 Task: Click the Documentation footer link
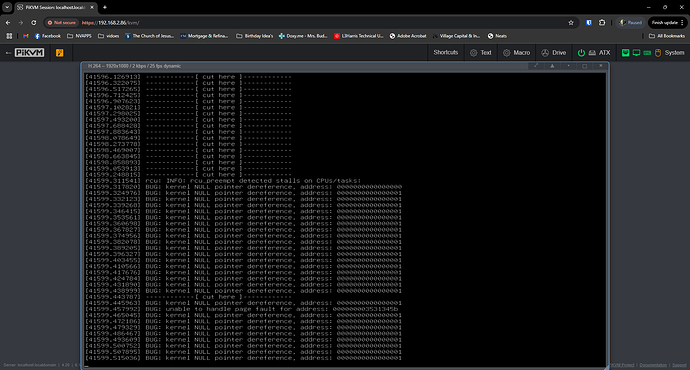653,365
